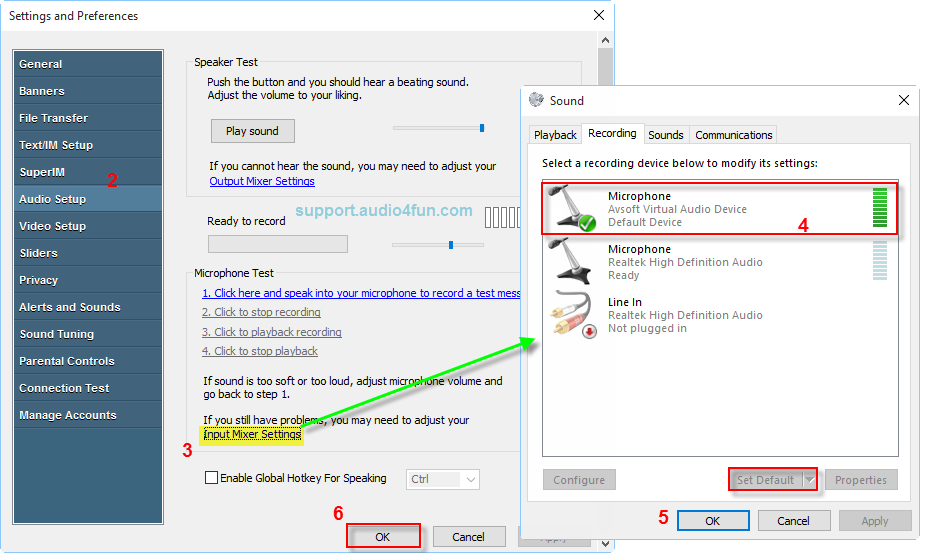
Task: Enable Global Hotkey For Speaking checkbox
Action: click(x=211, y=478)
